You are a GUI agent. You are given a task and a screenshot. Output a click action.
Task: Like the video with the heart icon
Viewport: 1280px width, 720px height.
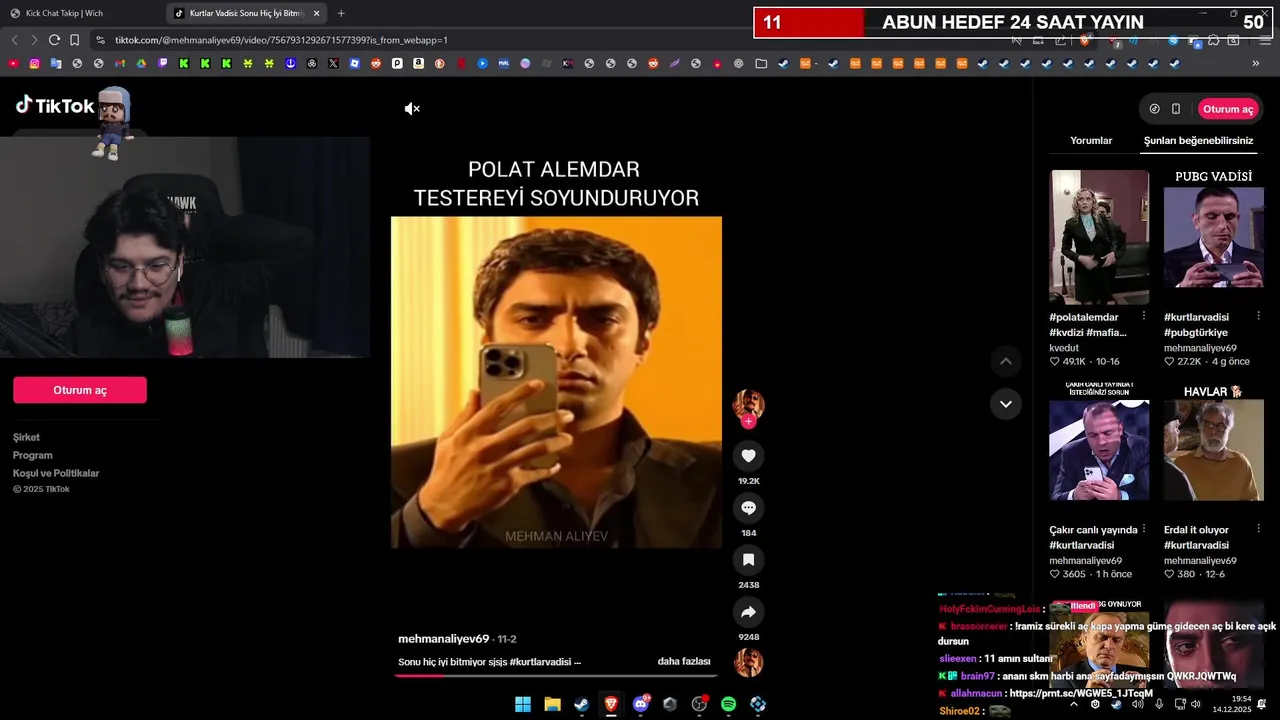(748, 456)
